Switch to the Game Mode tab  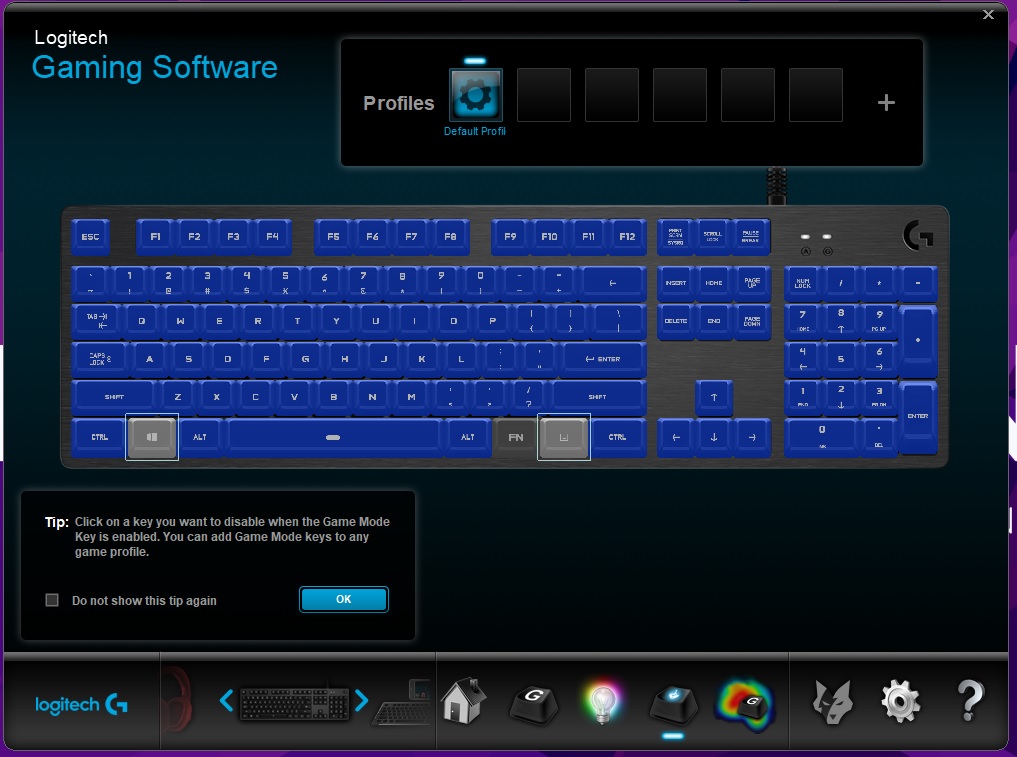[x=672, y=702]
